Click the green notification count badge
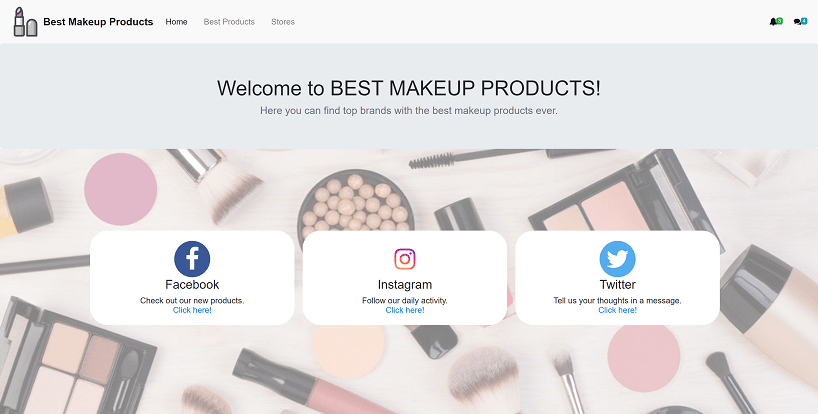This screenshot has height=414, width=818. pyautogui.click(x=779, y=21)
